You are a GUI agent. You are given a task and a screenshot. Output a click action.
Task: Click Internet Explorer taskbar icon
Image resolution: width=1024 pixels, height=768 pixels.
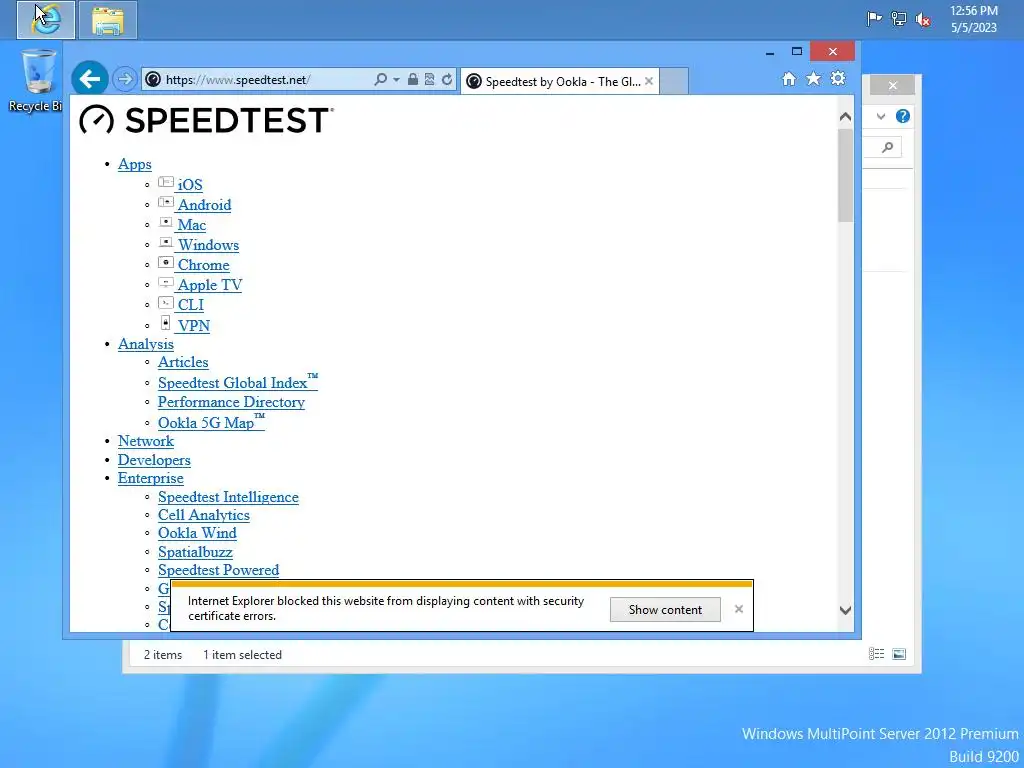point(46,20)
